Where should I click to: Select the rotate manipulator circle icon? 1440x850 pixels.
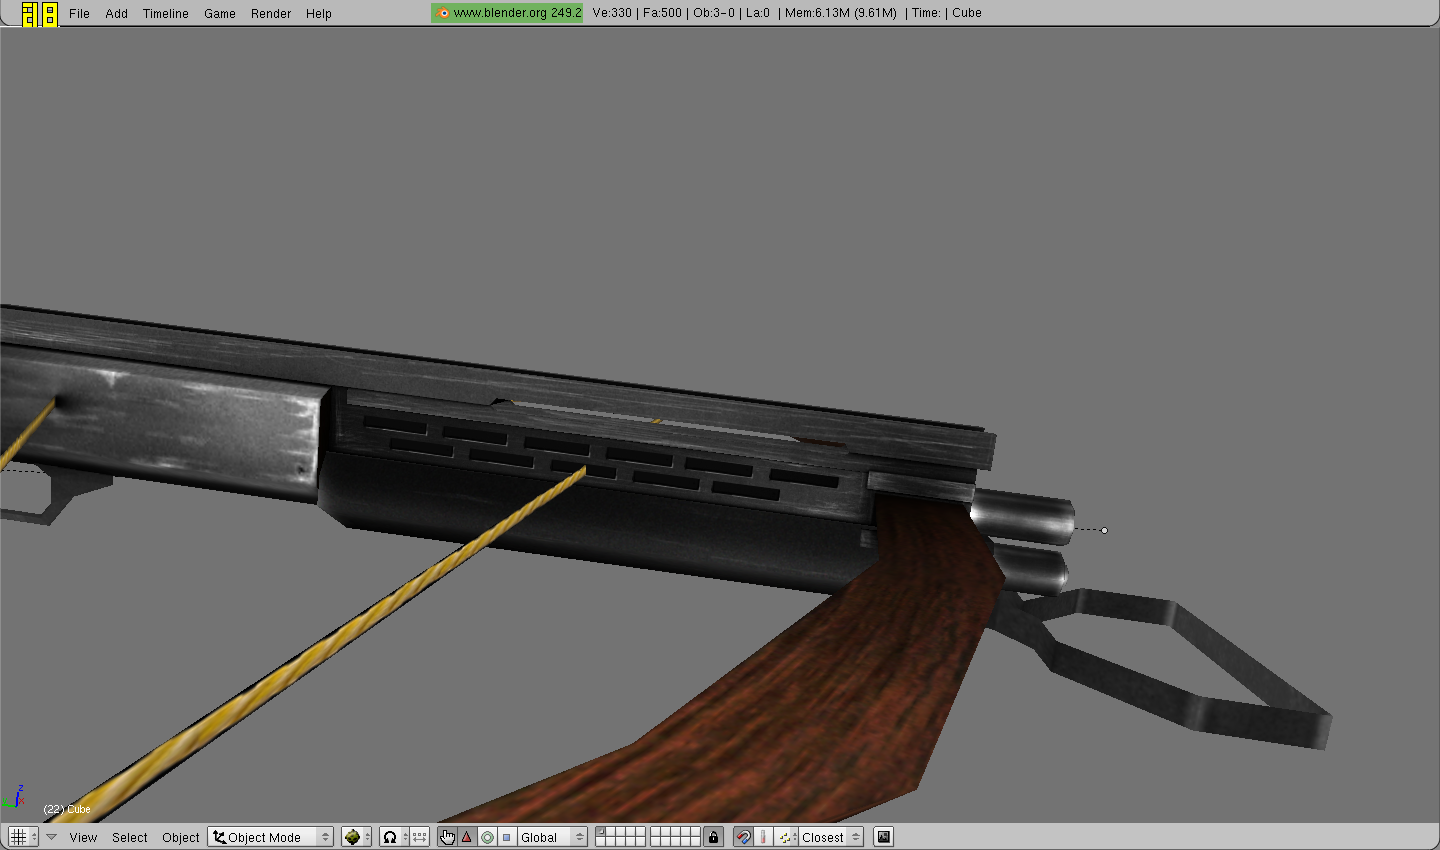pyautogui.click(x=487, y=837)
